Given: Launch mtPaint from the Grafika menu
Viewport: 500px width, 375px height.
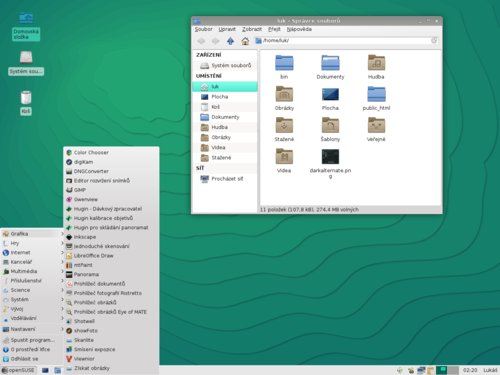Looking at the screenshot, I should [111, 265].
